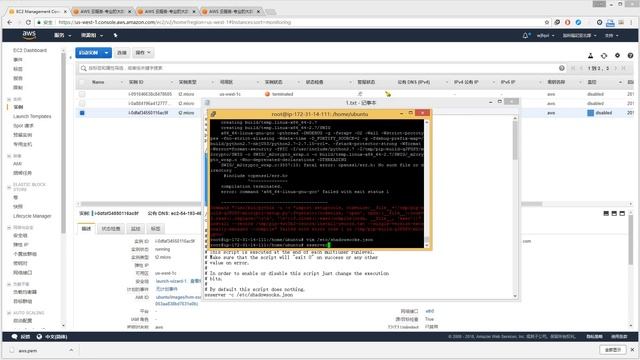Check the box for instance i-0a884196a412777
640x360 pixels.
(82, 103)
